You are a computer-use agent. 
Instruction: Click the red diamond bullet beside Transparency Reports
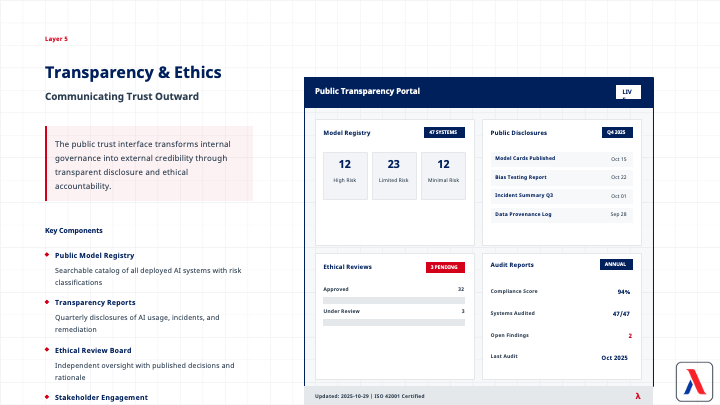47,302
